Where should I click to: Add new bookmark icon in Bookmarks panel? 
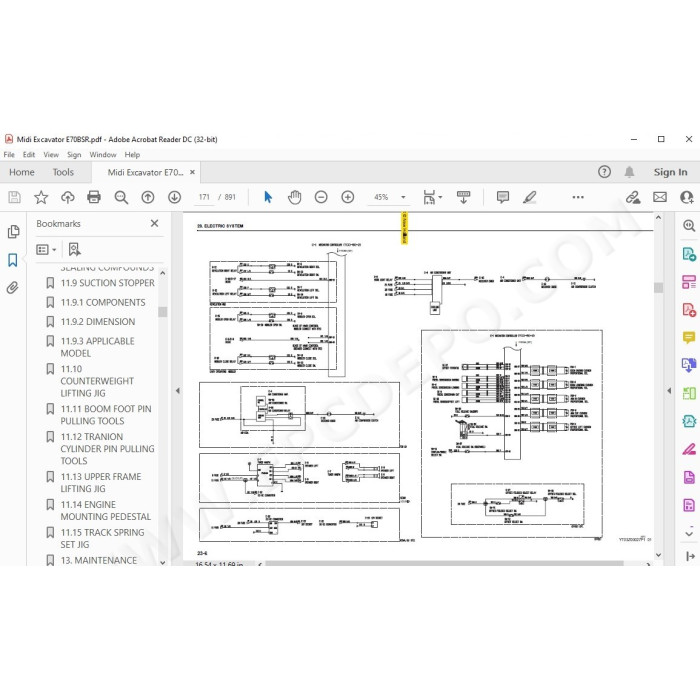click(75, 249)
